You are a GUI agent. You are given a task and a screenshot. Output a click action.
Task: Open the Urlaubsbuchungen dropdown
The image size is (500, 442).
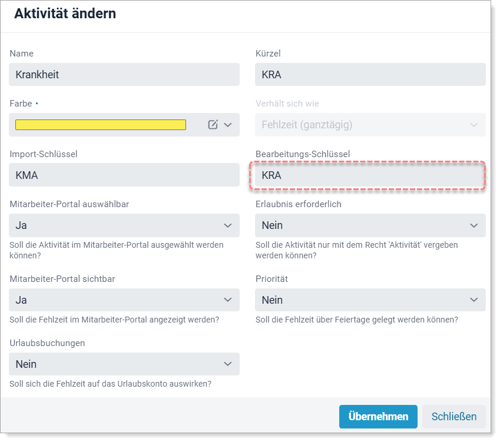[x=124, y=364]
